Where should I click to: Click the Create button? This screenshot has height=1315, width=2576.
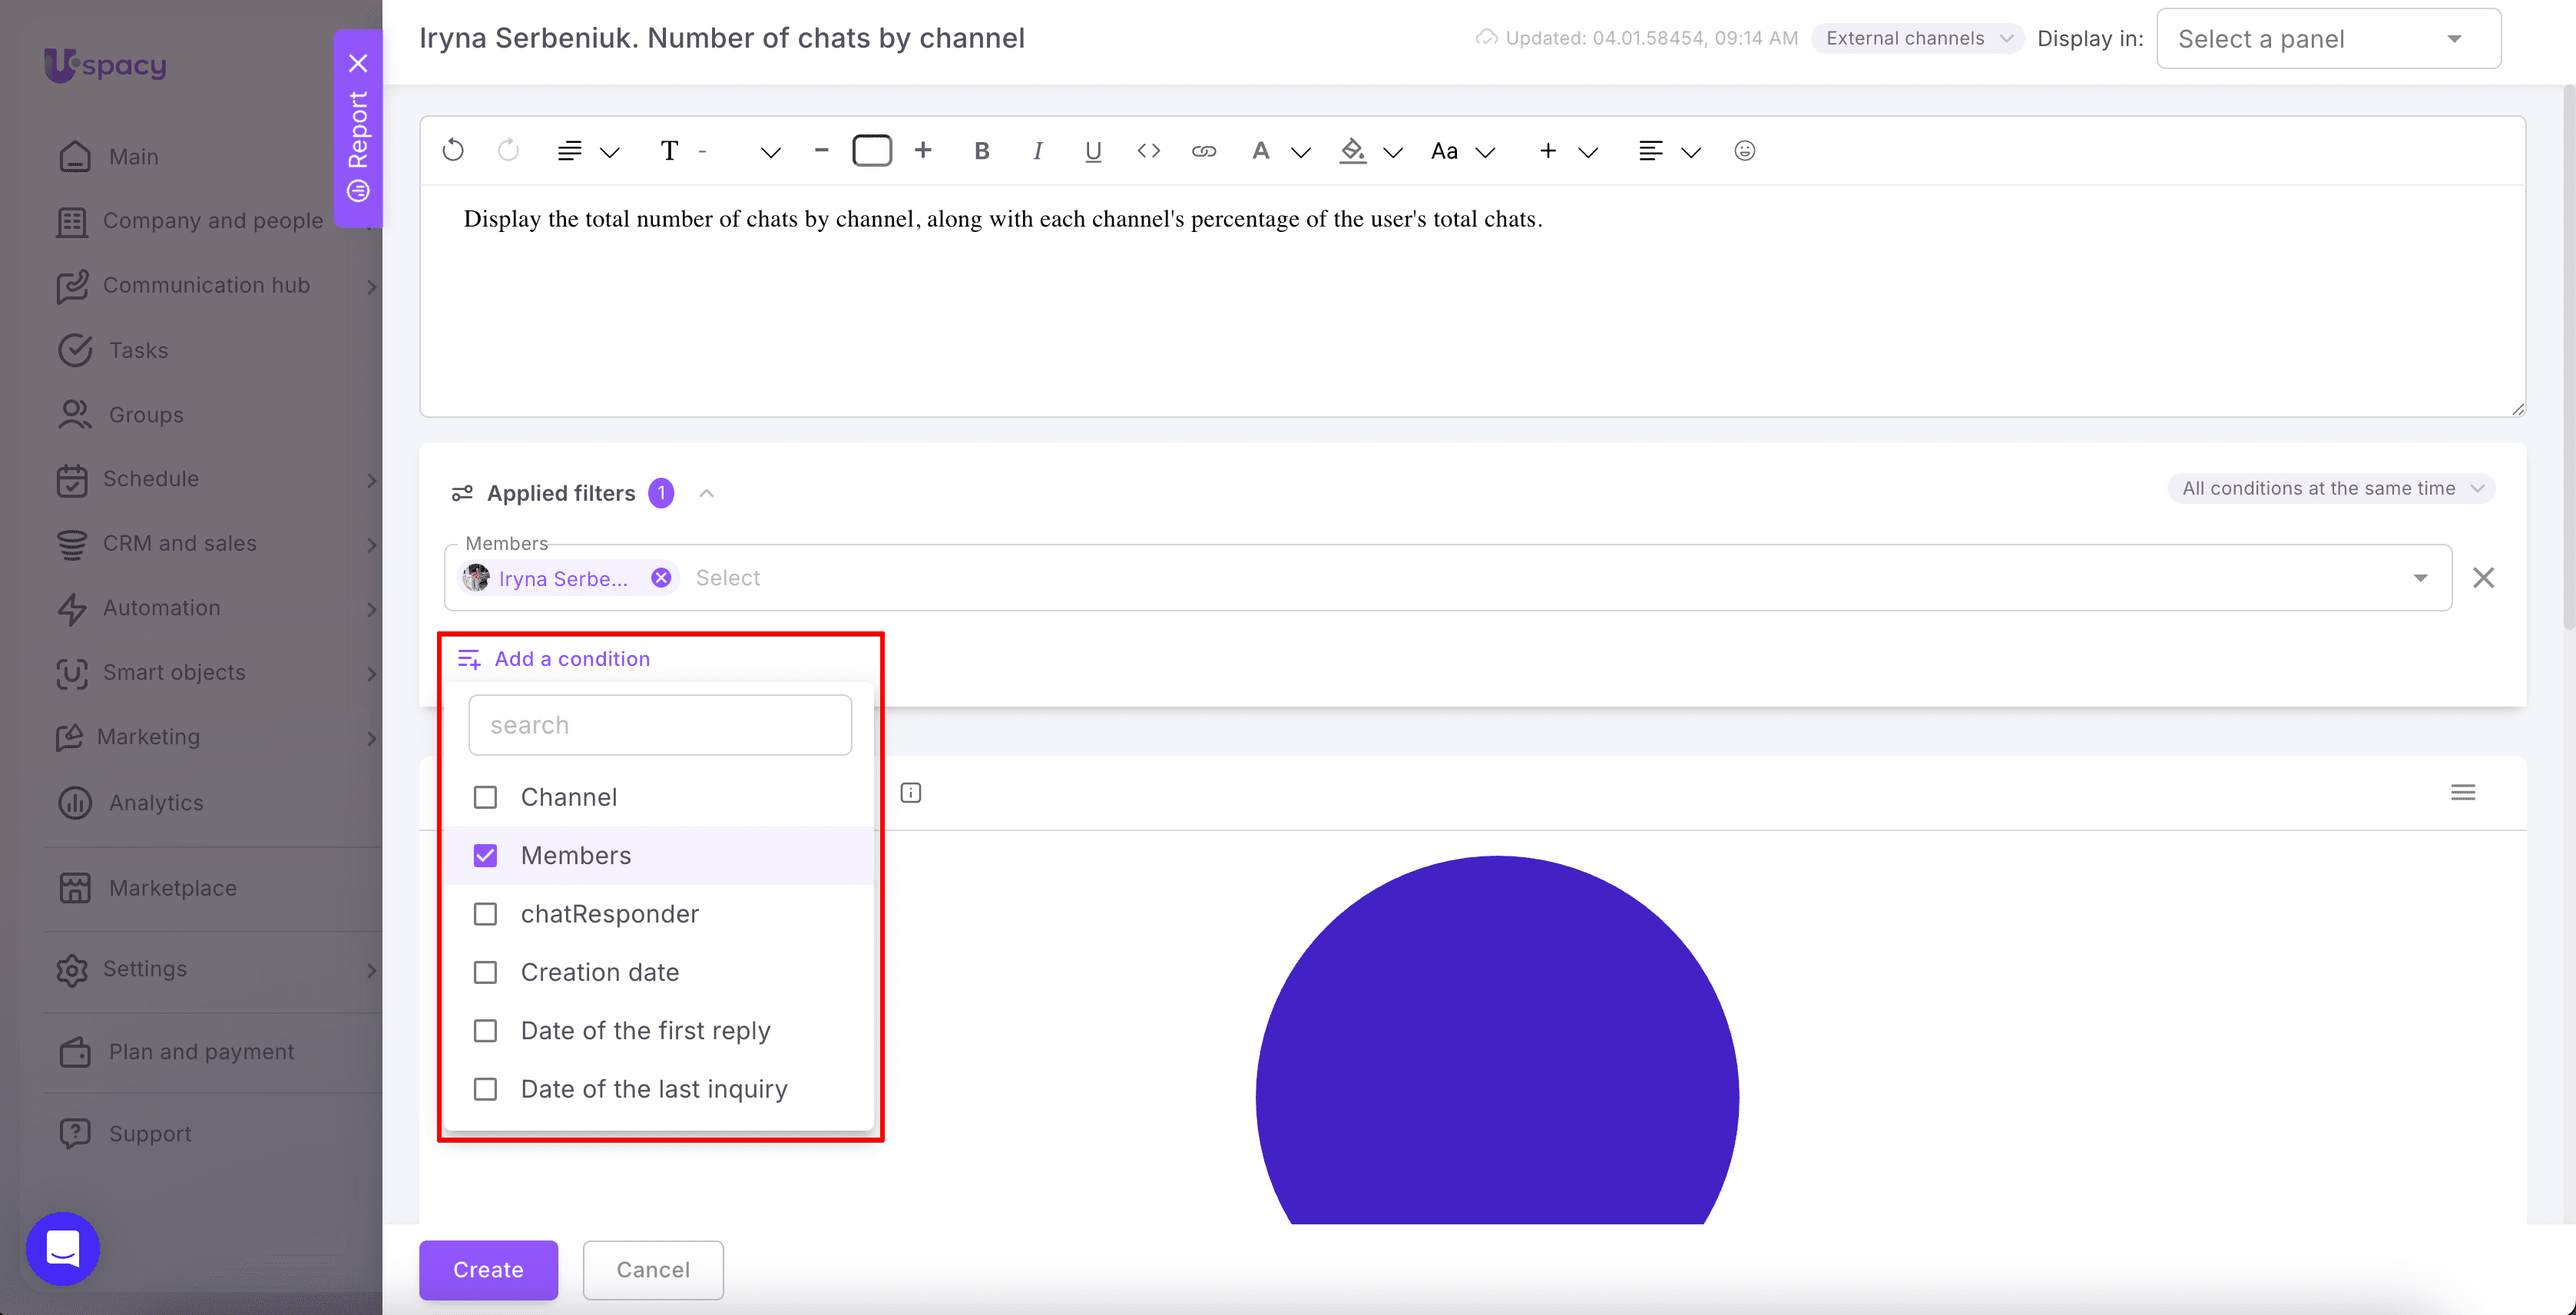(488, 1270)
